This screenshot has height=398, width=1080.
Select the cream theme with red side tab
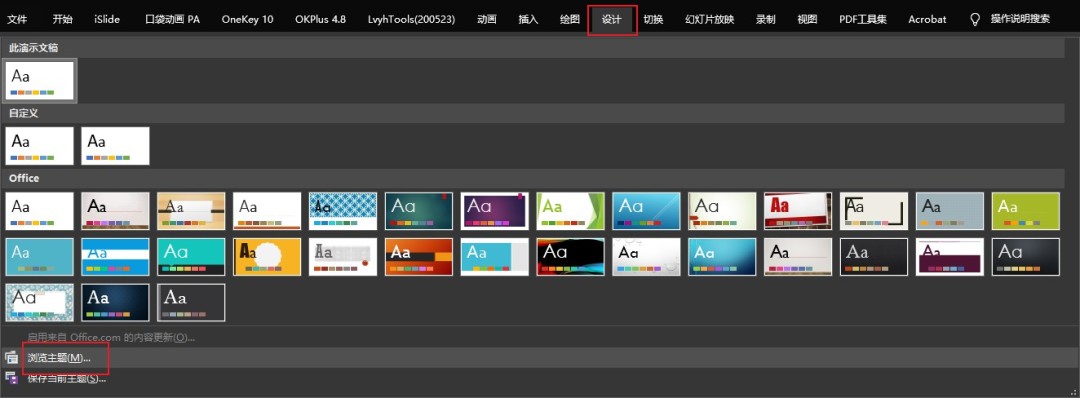722,211
